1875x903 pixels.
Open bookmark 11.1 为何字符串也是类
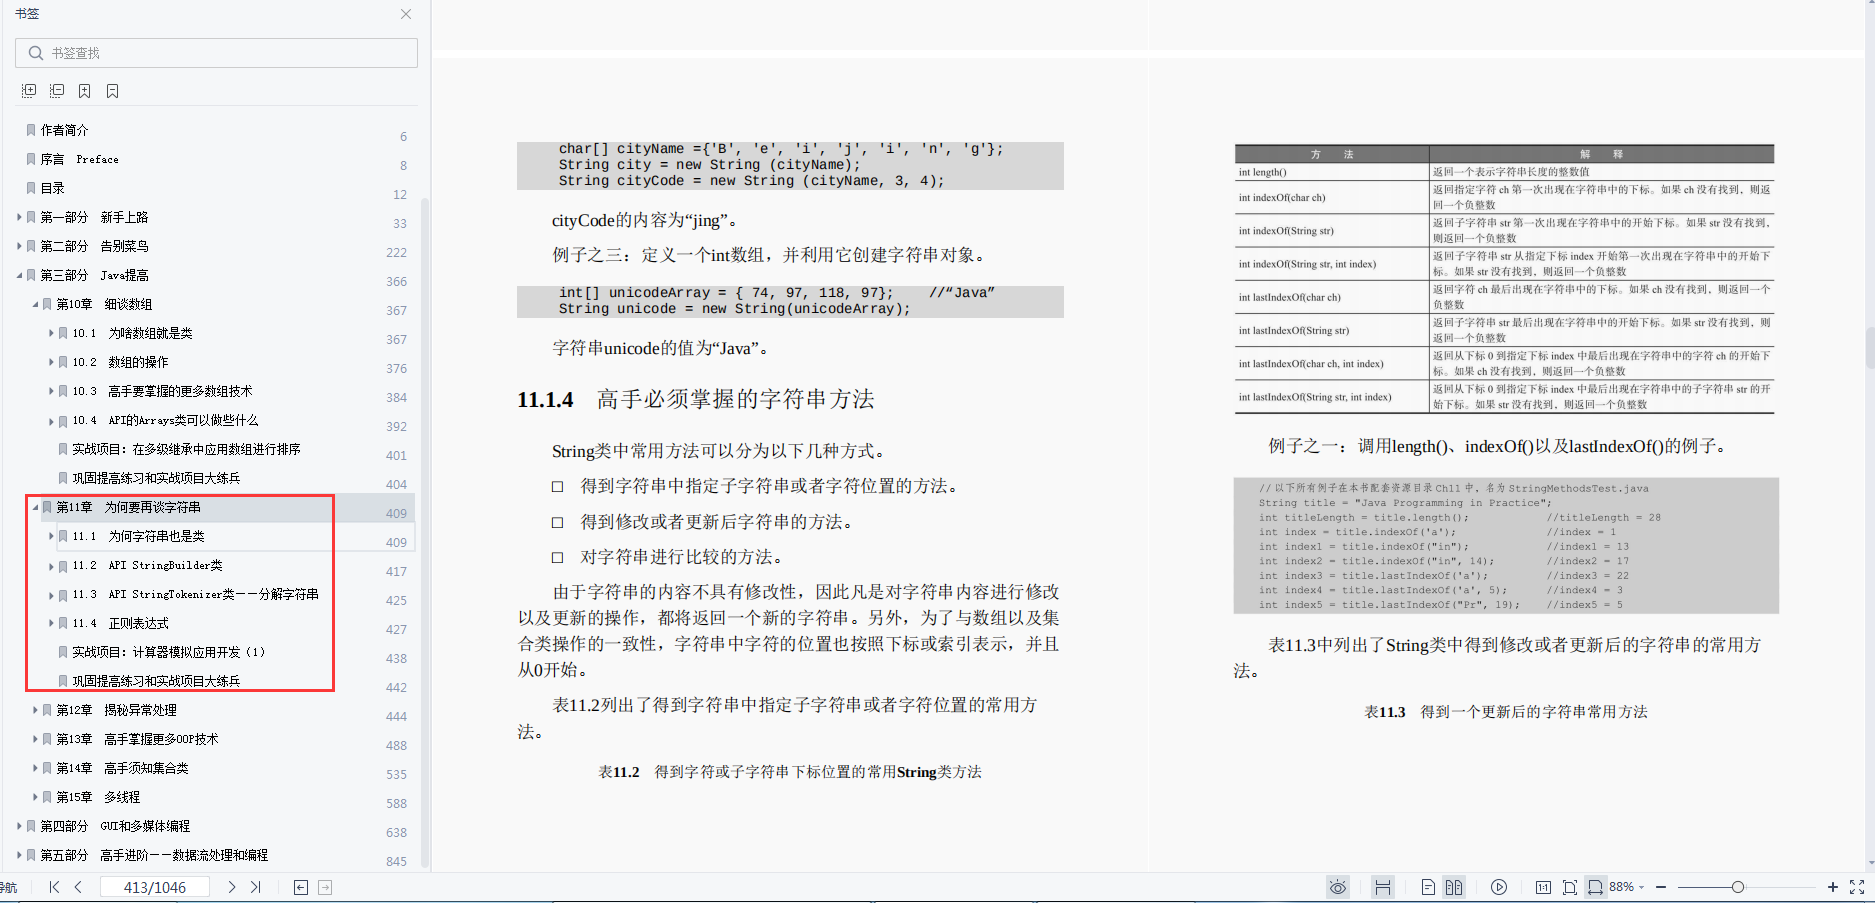pos(138,536)
